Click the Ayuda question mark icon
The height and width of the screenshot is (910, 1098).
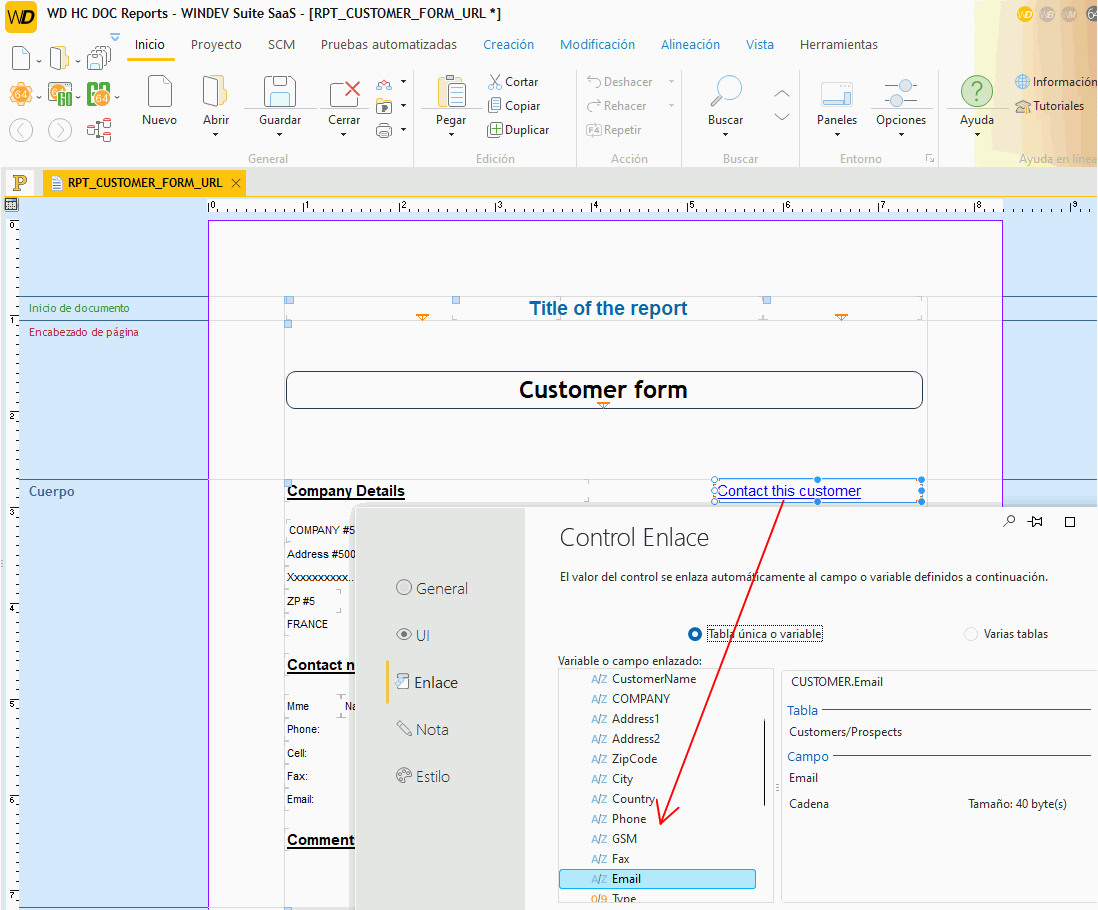977,92
